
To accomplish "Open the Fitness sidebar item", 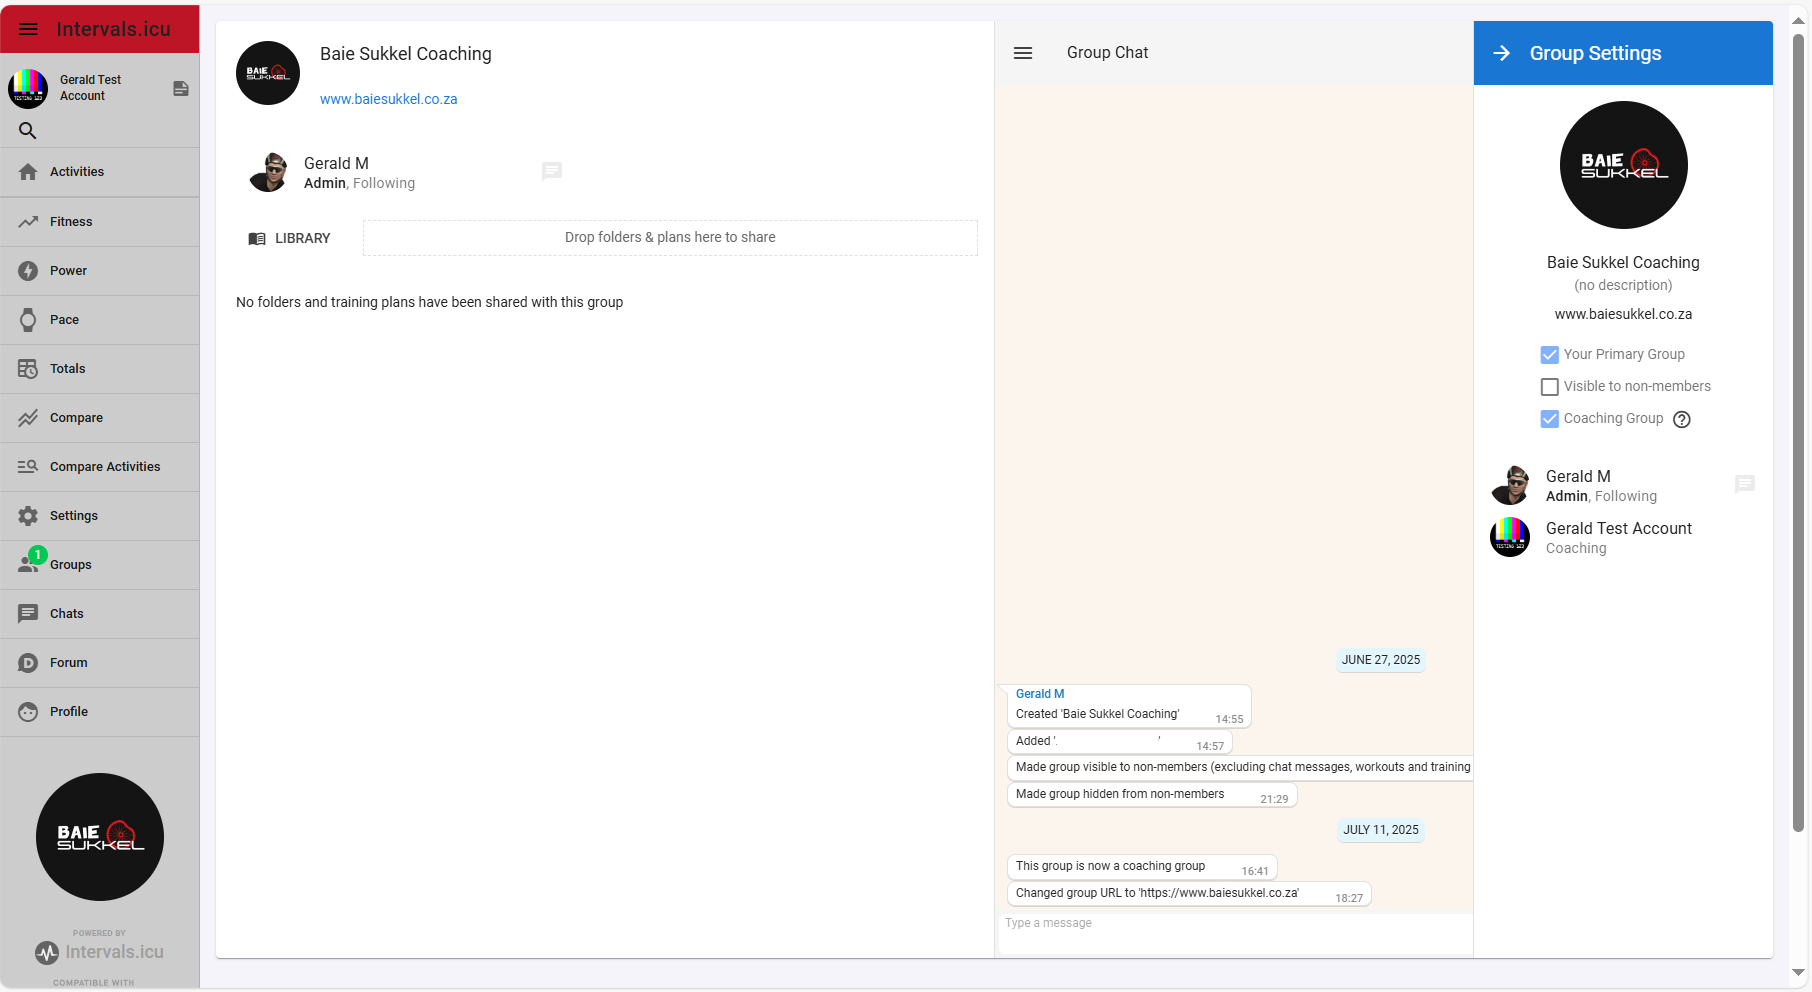I will [x=71, y=222].
